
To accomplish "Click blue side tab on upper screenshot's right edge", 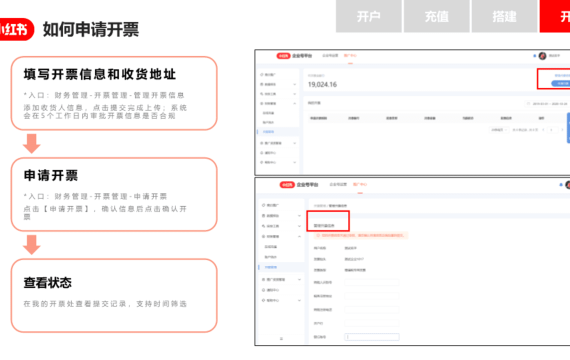I will (569, 128).
